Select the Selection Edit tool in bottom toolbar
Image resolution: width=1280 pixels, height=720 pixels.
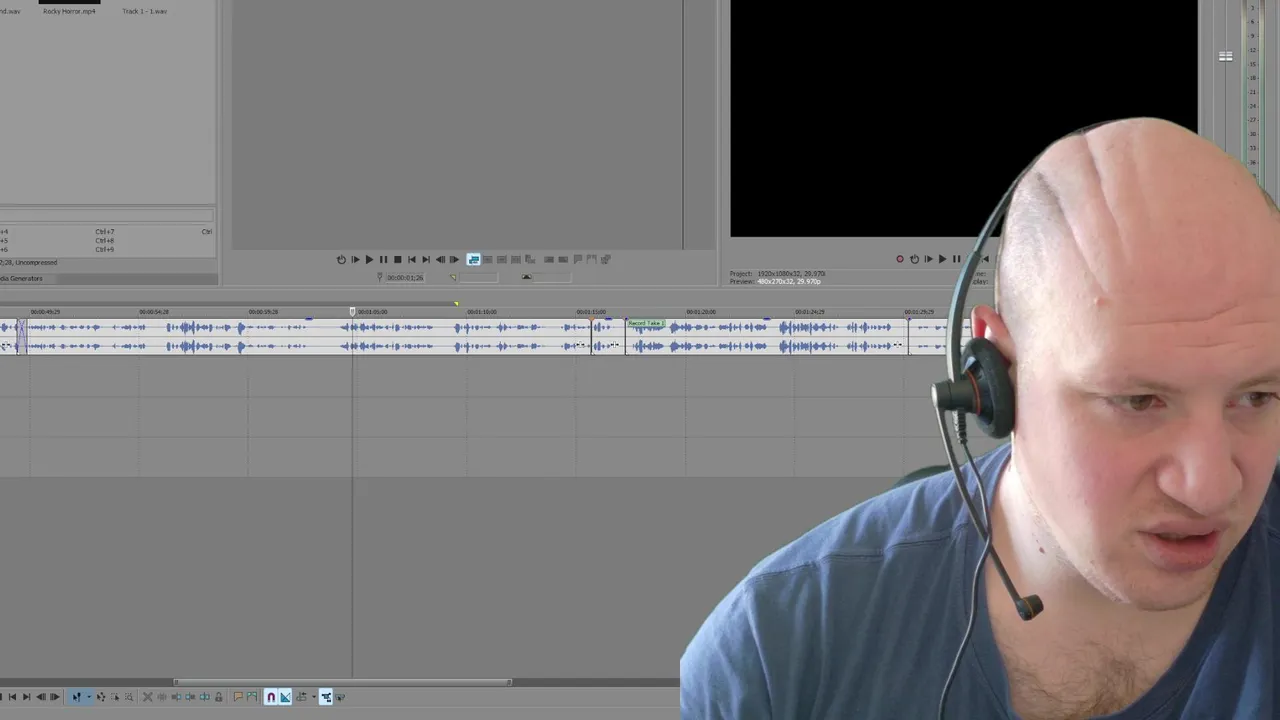click(115, 697)
